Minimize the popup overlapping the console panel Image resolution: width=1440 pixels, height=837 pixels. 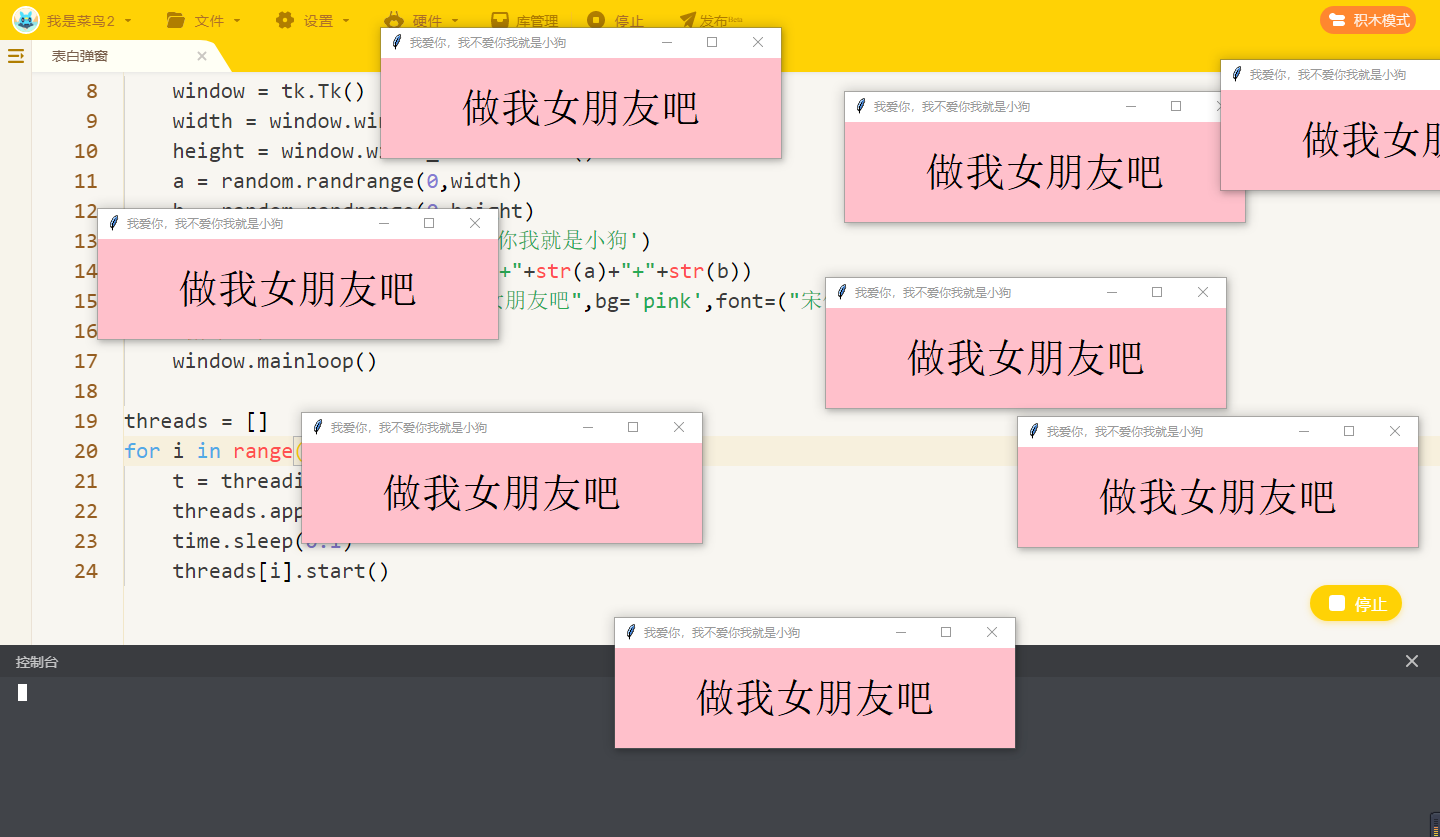[901, 632]
